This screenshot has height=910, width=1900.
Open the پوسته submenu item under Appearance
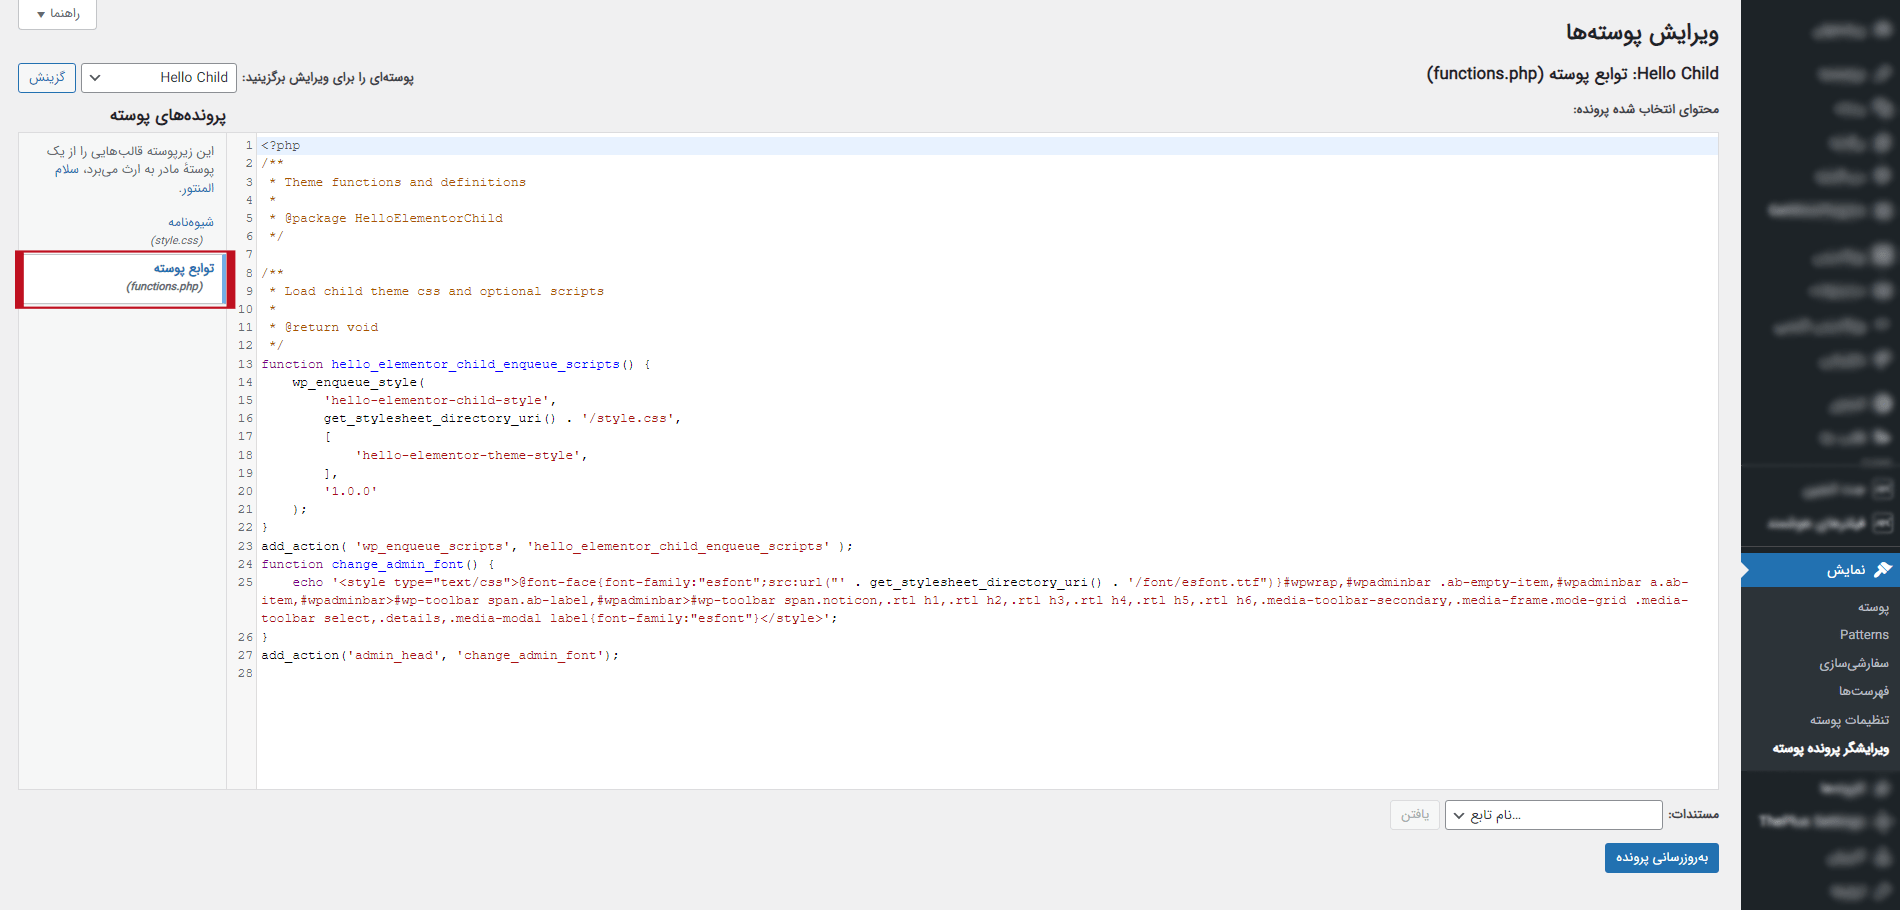(1872, 607)
